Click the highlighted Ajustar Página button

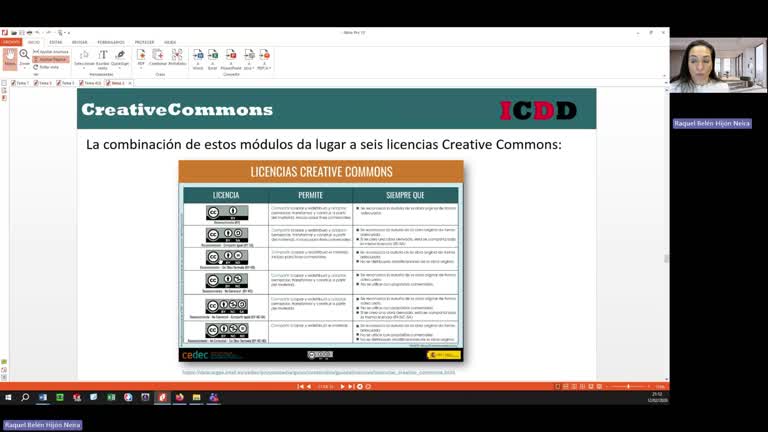[51, 59]
